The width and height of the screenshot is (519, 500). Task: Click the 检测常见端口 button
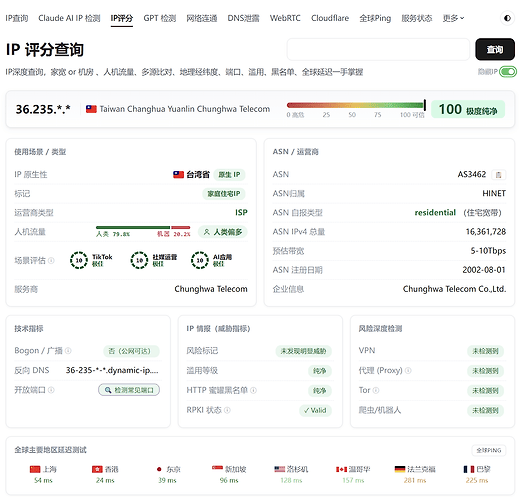[129, 390]
